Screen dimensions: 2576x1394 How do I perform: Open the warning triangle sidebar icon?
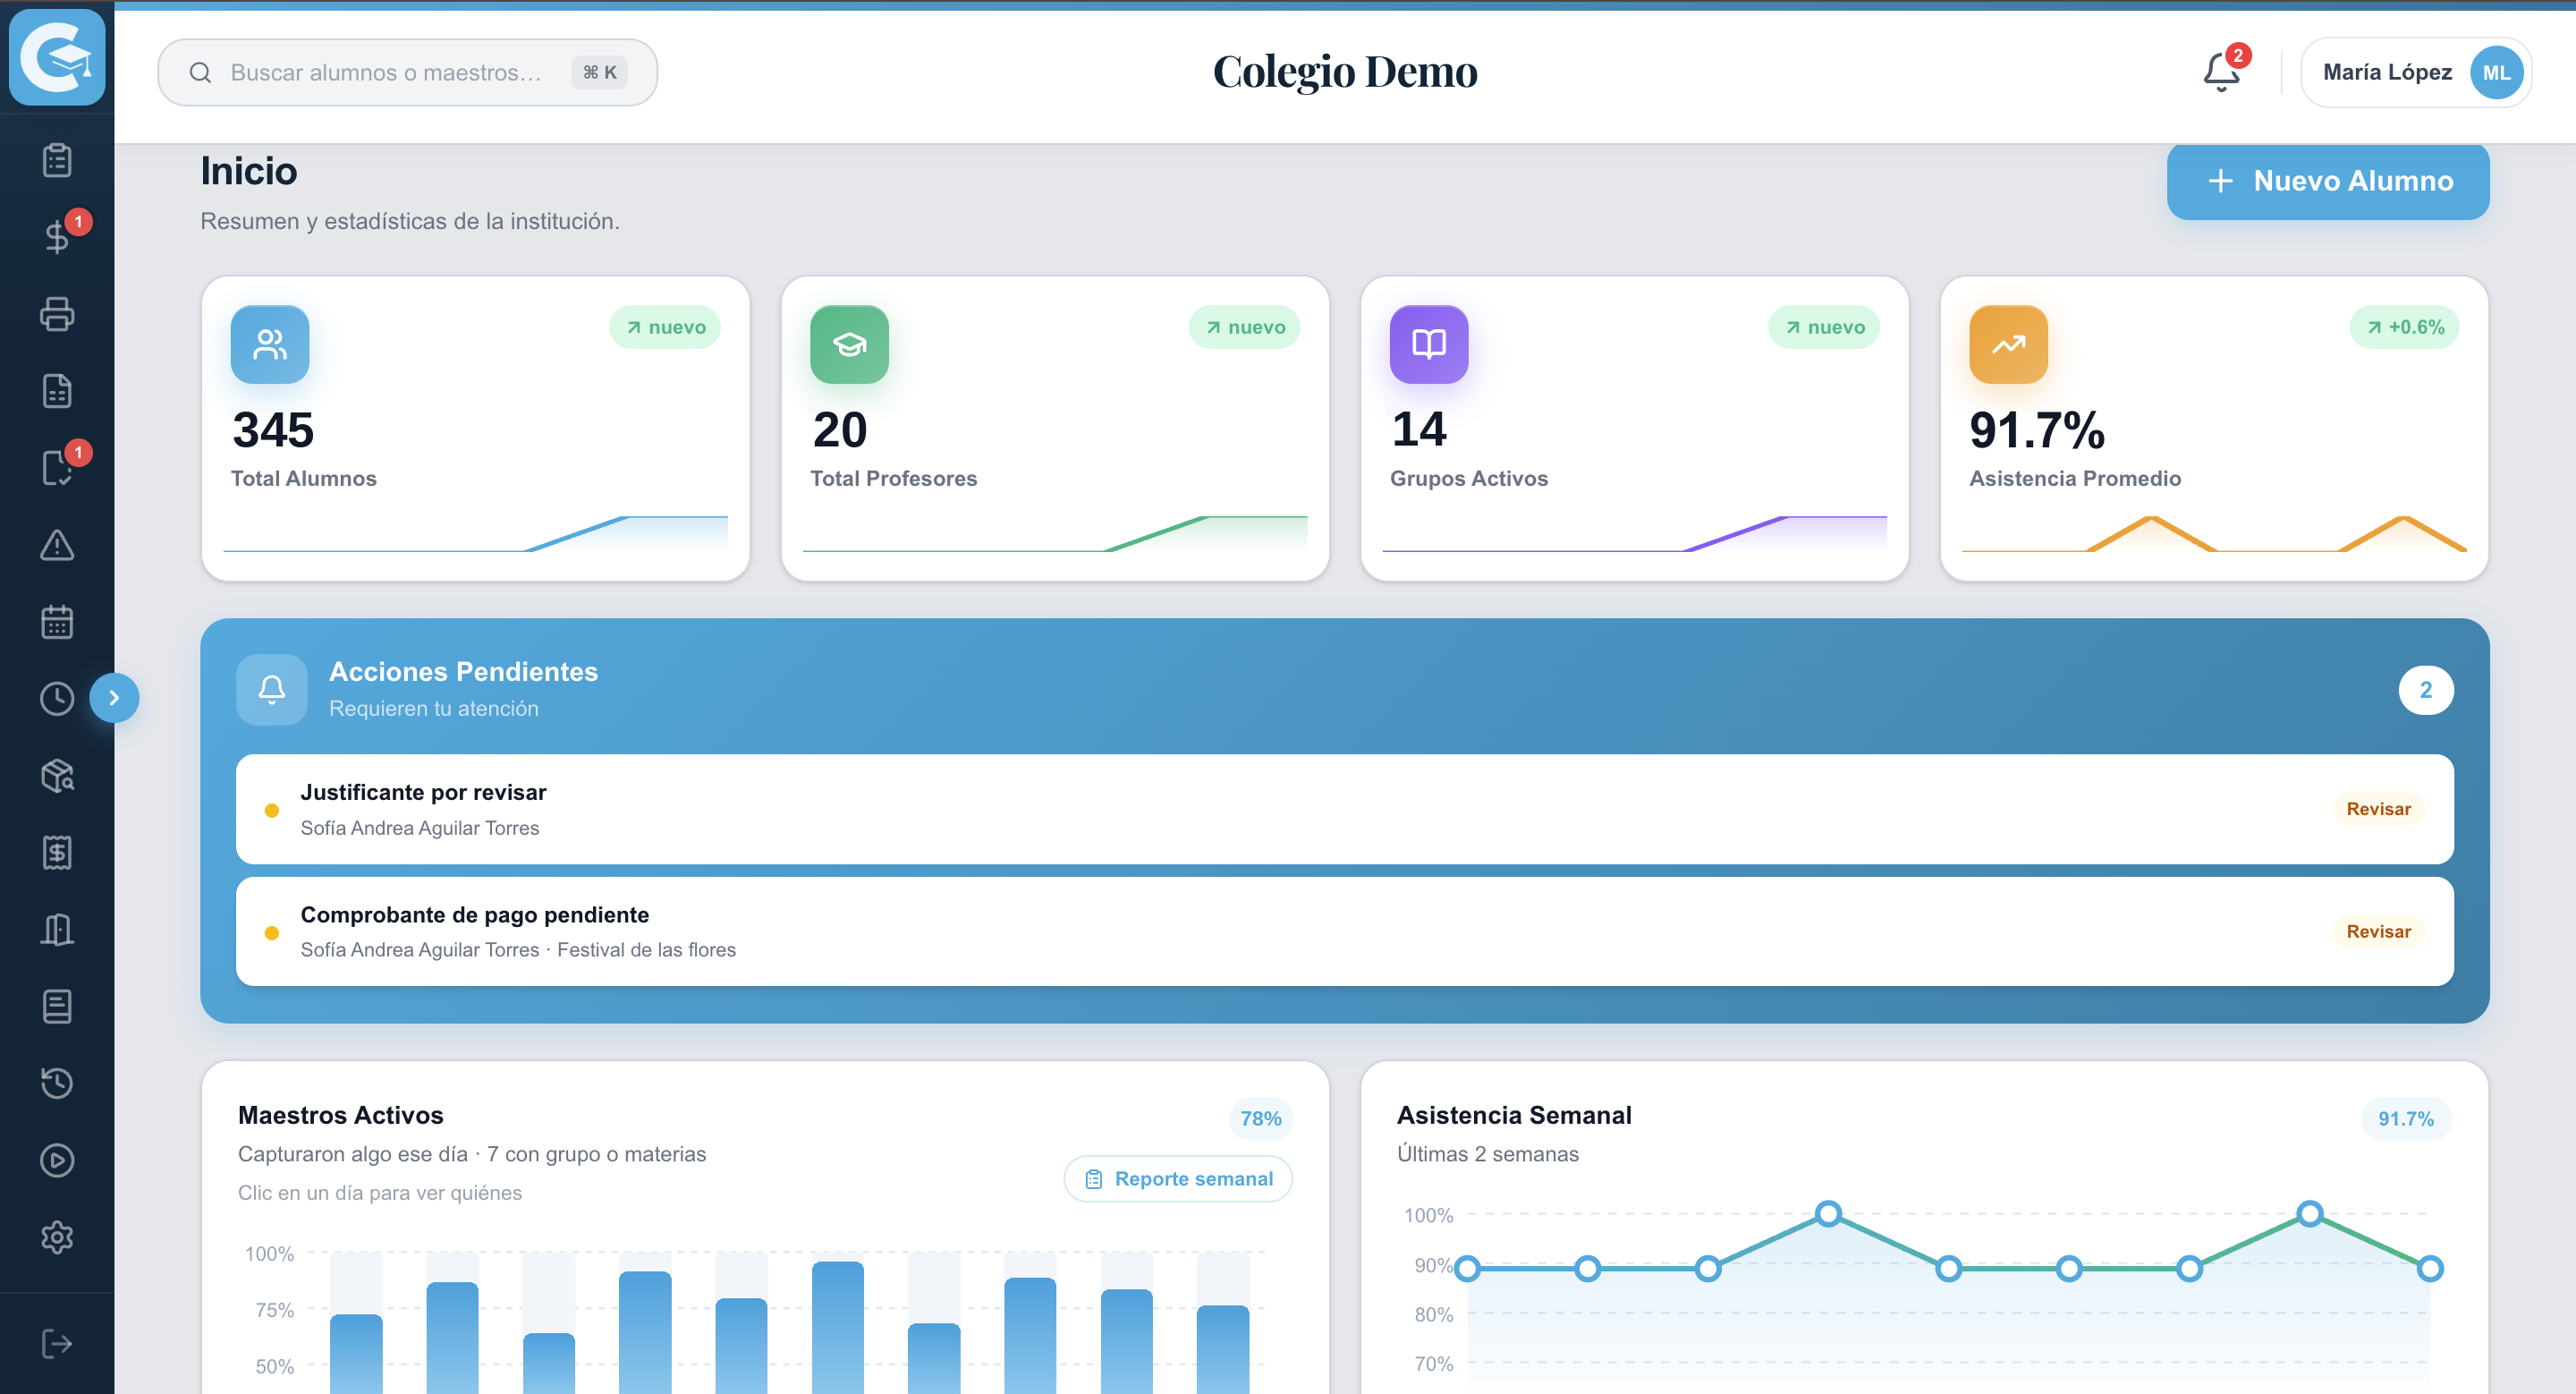pos(57,545)
